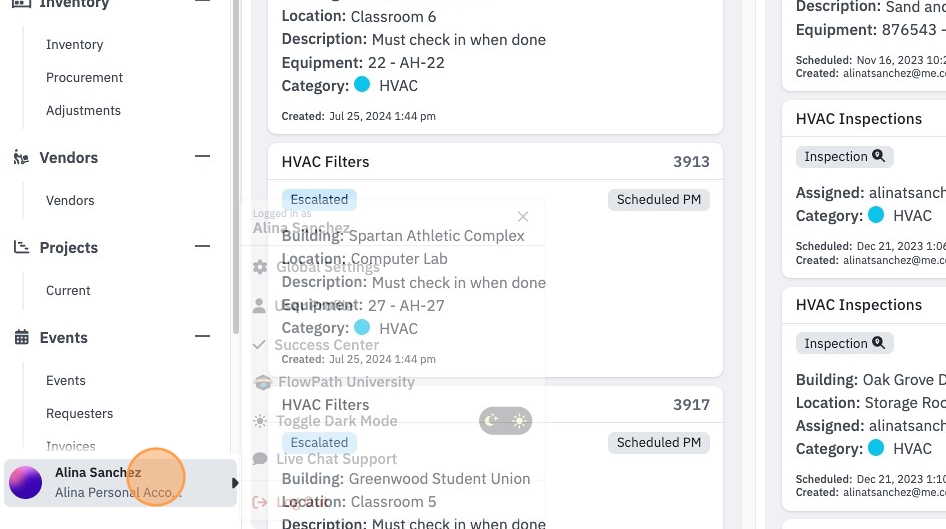Expand the Alina Sanchez account menu arrow
Viewport: 946px width, 529px height.
(x=235, y=483)
